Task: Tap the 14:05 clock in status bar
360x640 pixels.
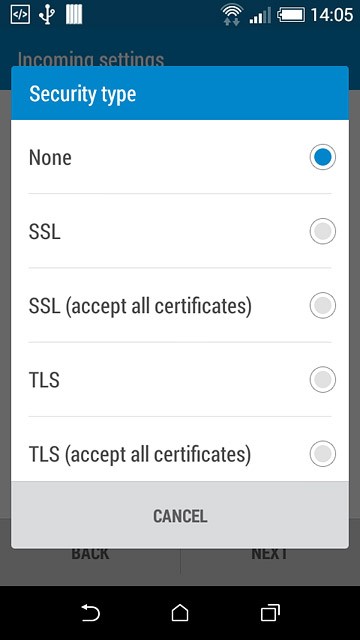Action: point(331,16)
